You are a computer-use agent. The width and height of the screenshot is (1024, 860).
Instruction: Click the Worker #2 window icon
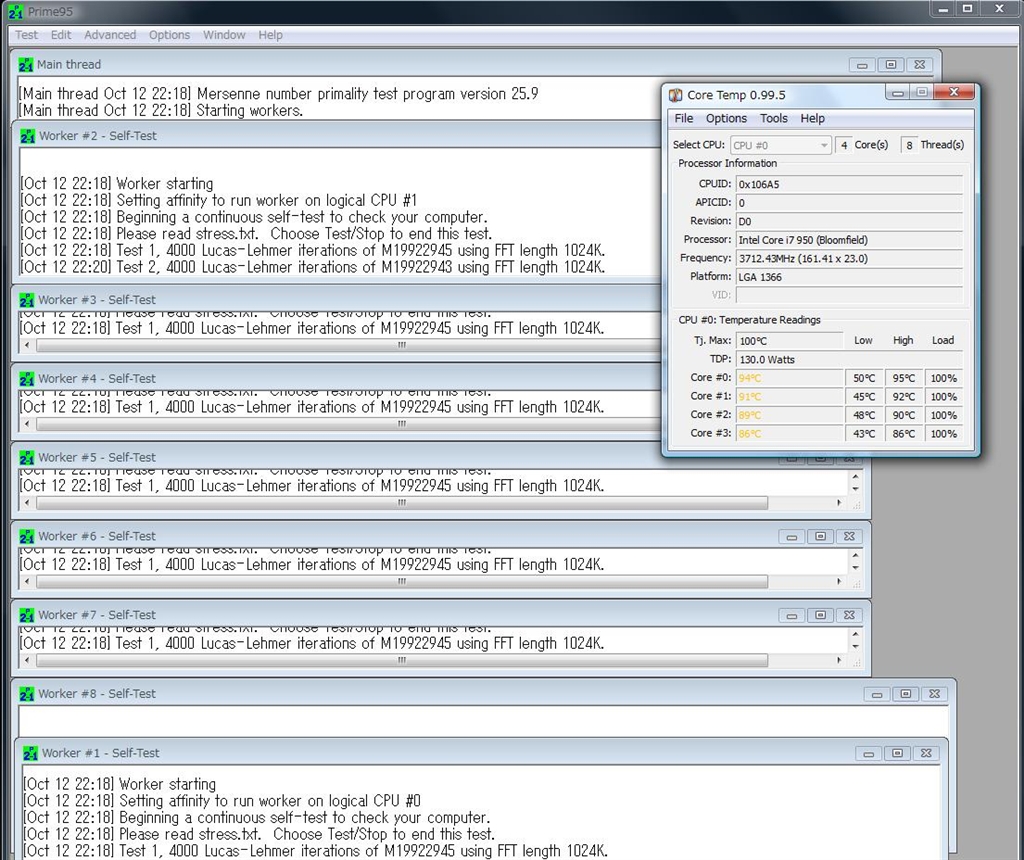pos(27,136)
